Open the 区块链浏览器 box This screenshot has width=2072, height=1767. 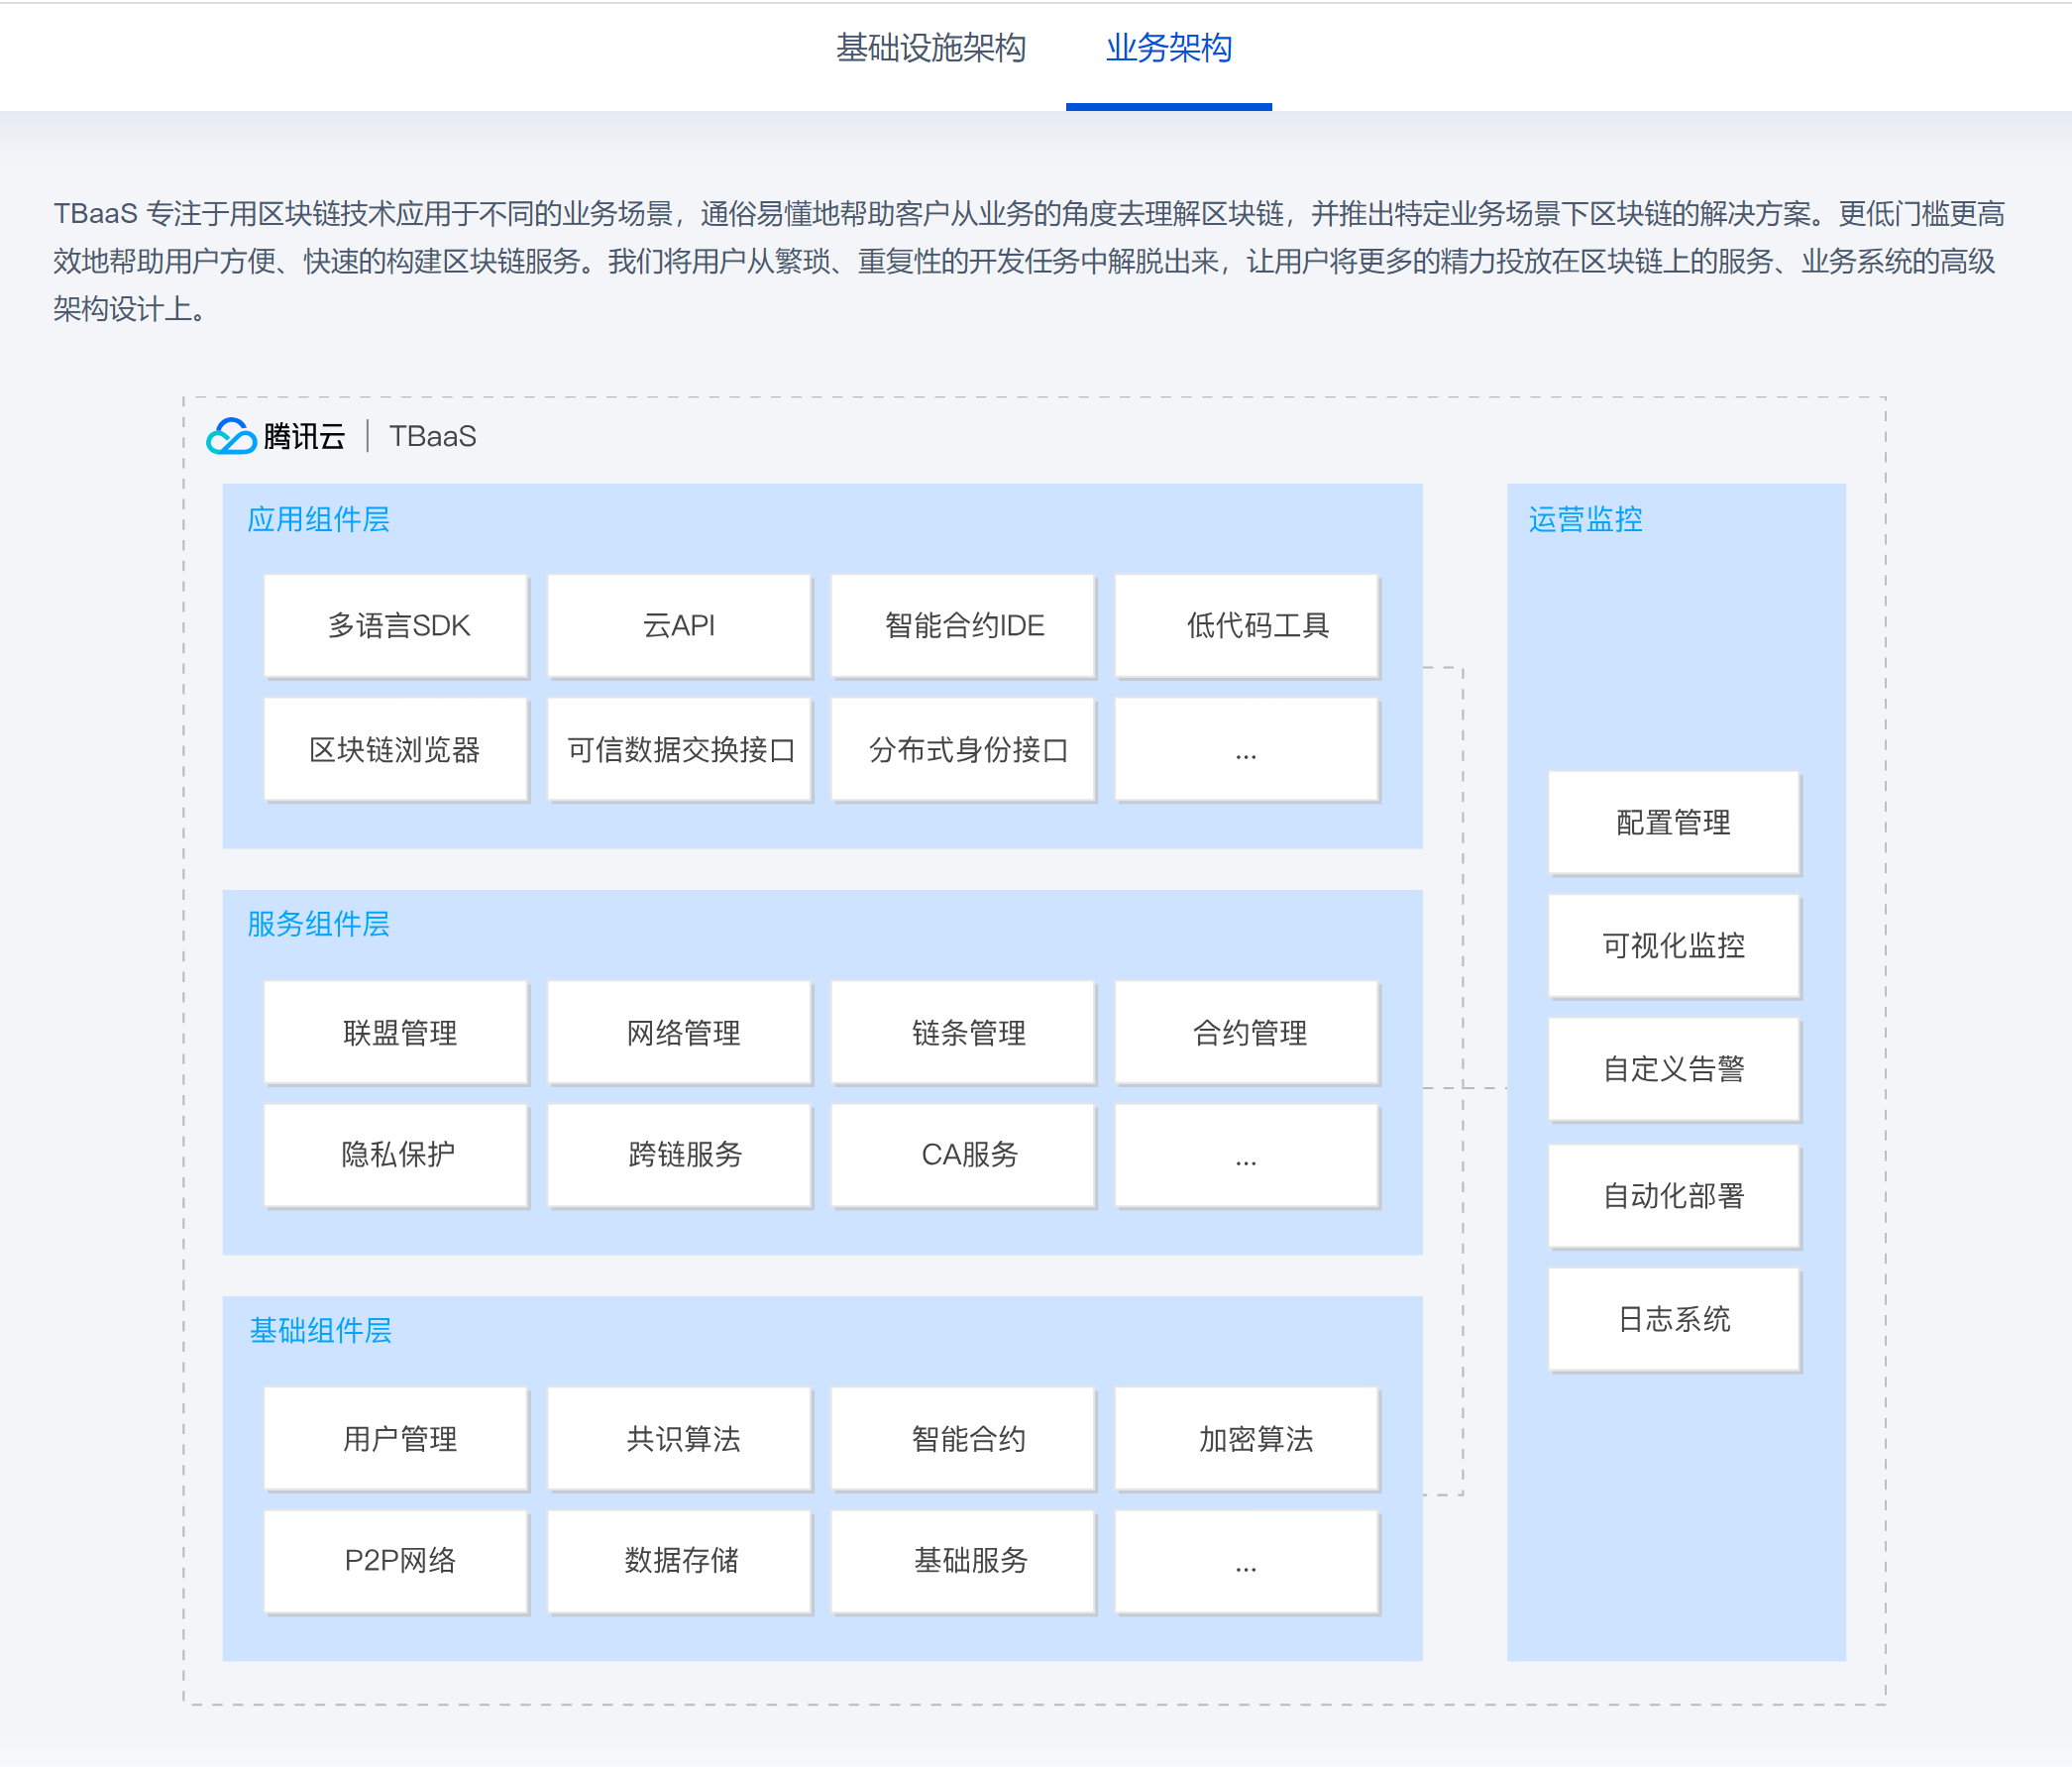click(396, 749)
